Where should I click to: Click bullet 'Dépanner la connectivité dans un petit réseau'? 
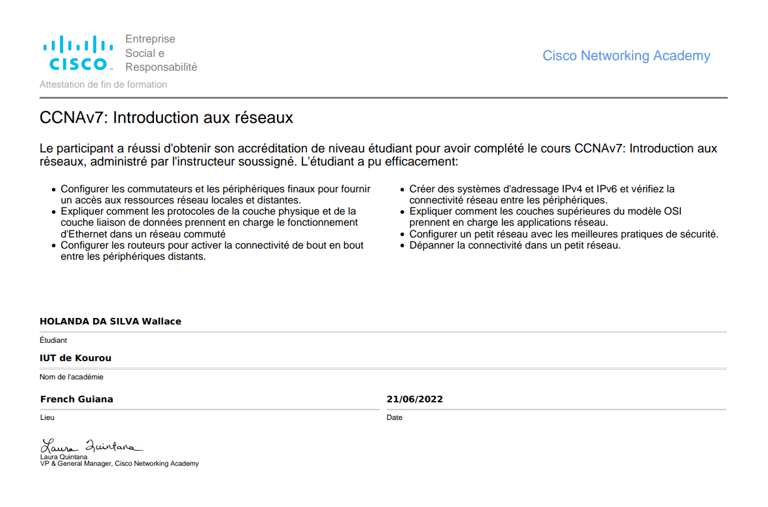coord(515,245)
